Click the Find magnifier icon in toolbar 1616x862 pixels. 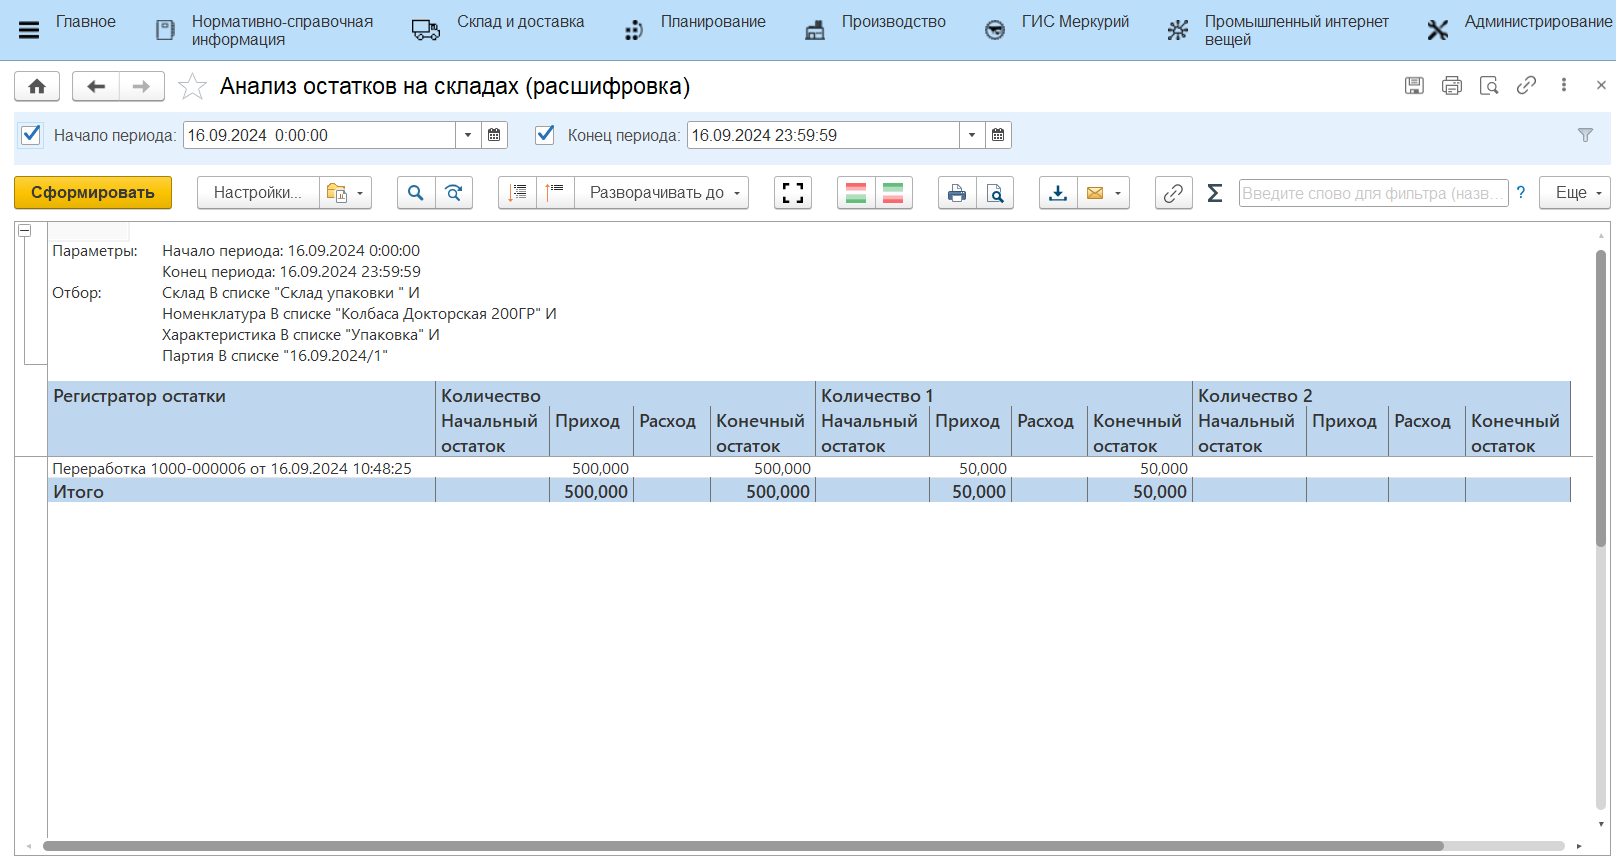[416, 193]
